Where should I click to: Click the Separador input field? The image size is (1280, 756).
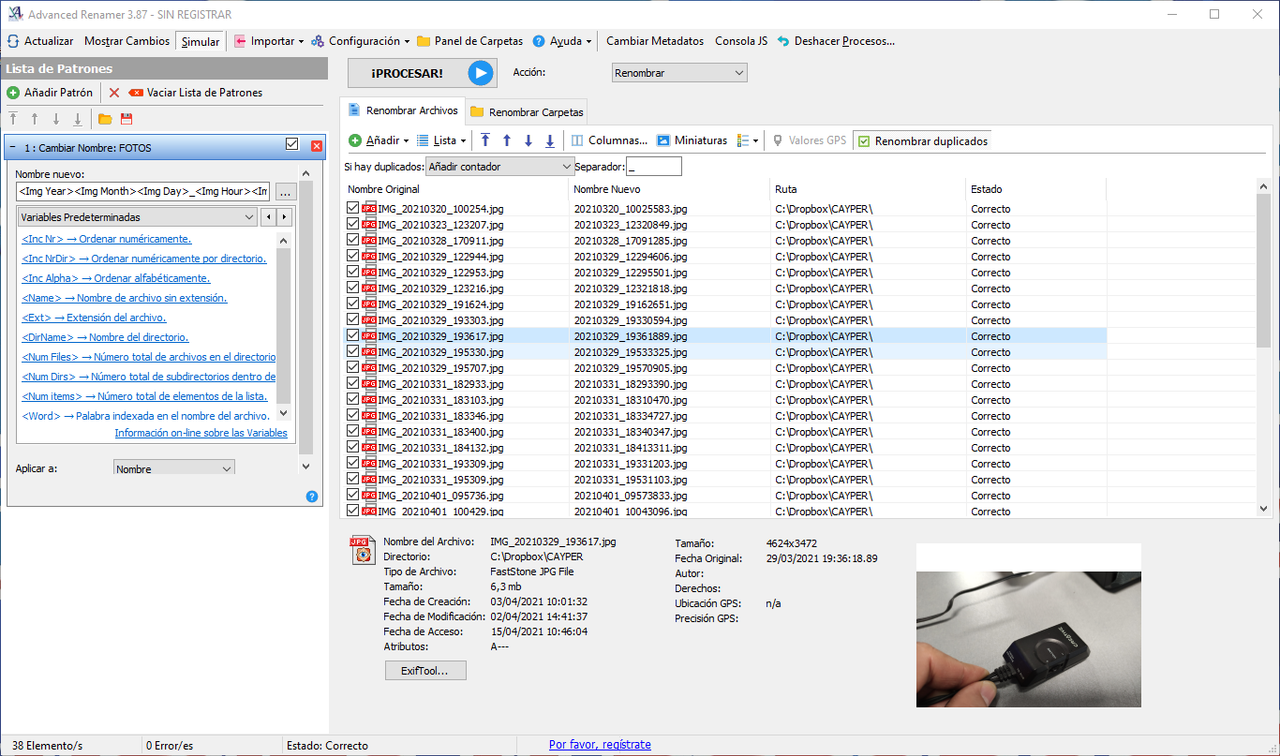654,166
